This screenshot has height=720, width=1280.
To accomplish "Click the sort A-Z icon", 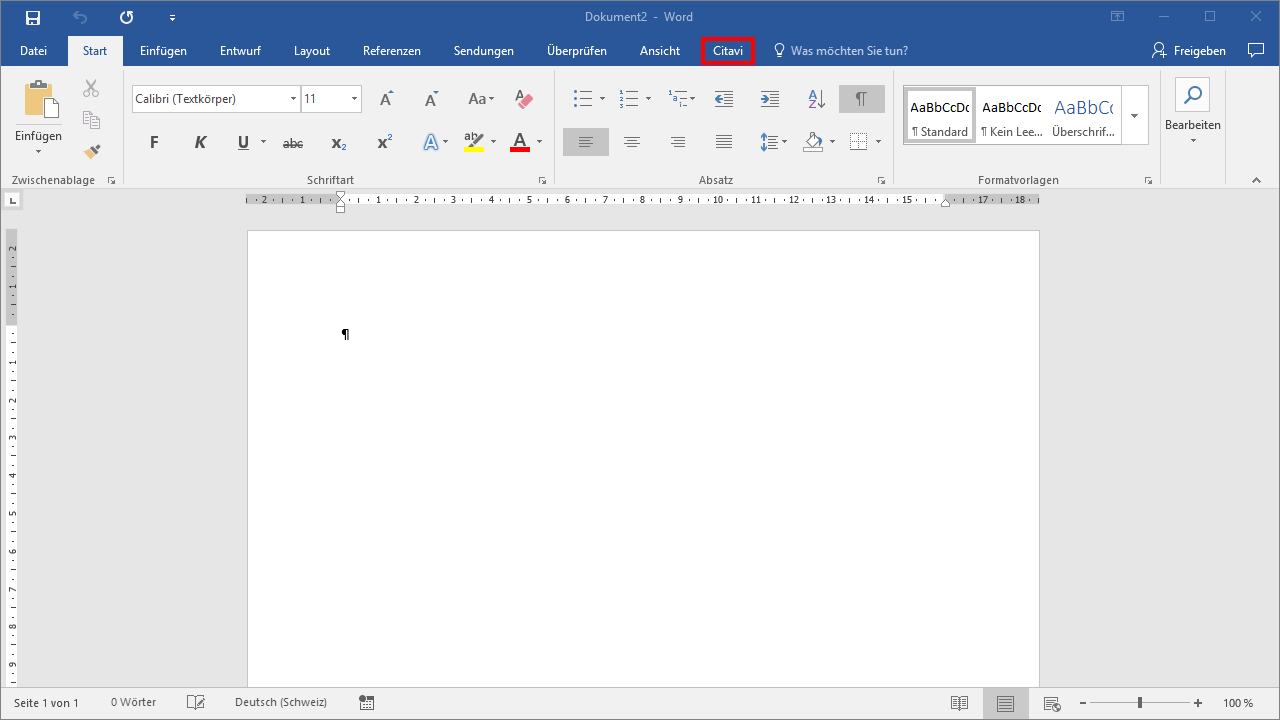I will pos(816,98).
